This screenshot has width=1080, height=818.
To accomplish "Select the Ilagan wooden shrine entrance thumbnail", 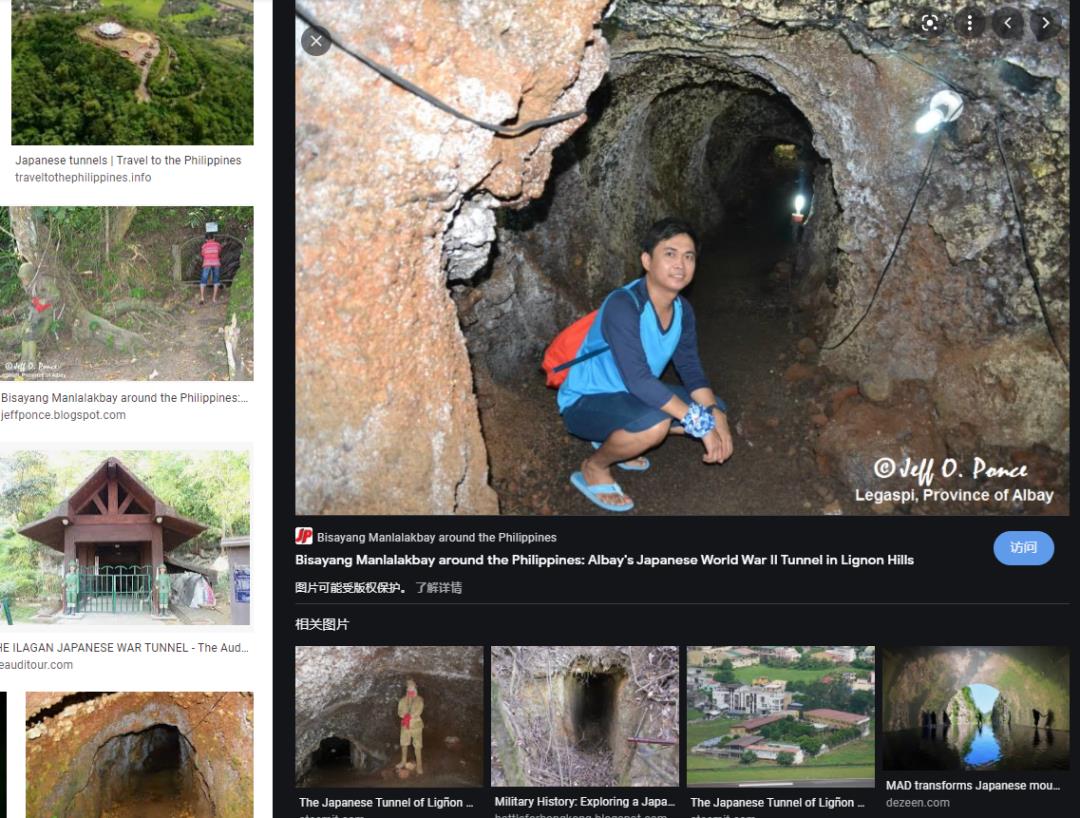I will 127,537.
